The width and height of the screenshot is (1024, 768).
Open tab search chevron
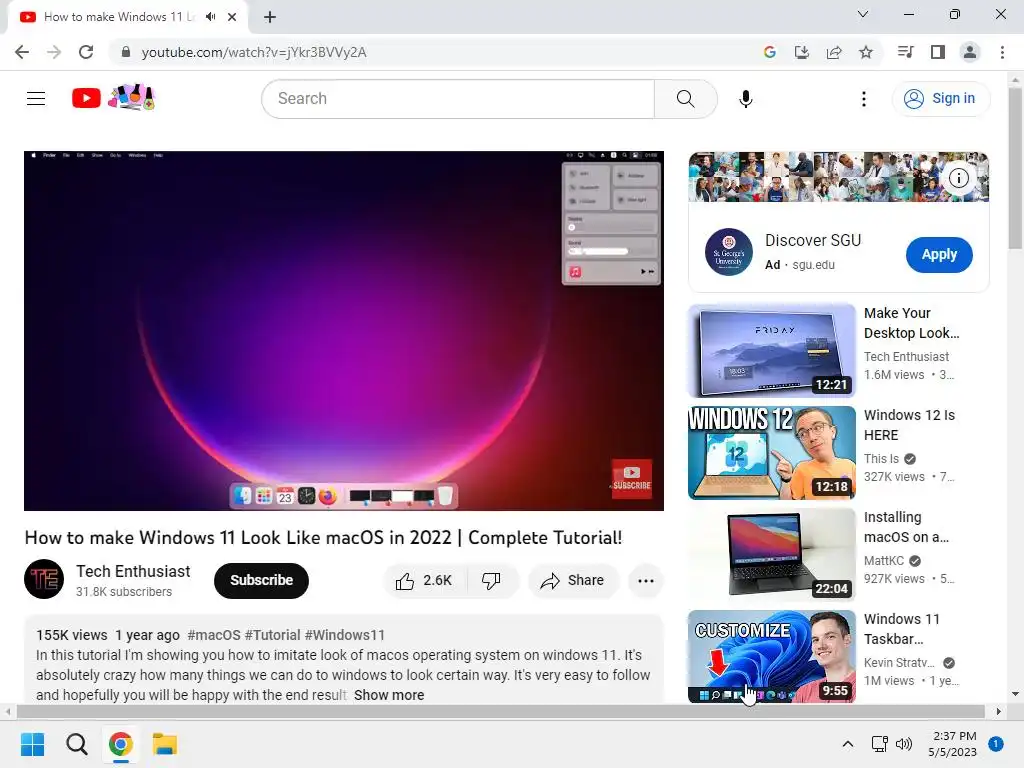[x=863, y=14]
